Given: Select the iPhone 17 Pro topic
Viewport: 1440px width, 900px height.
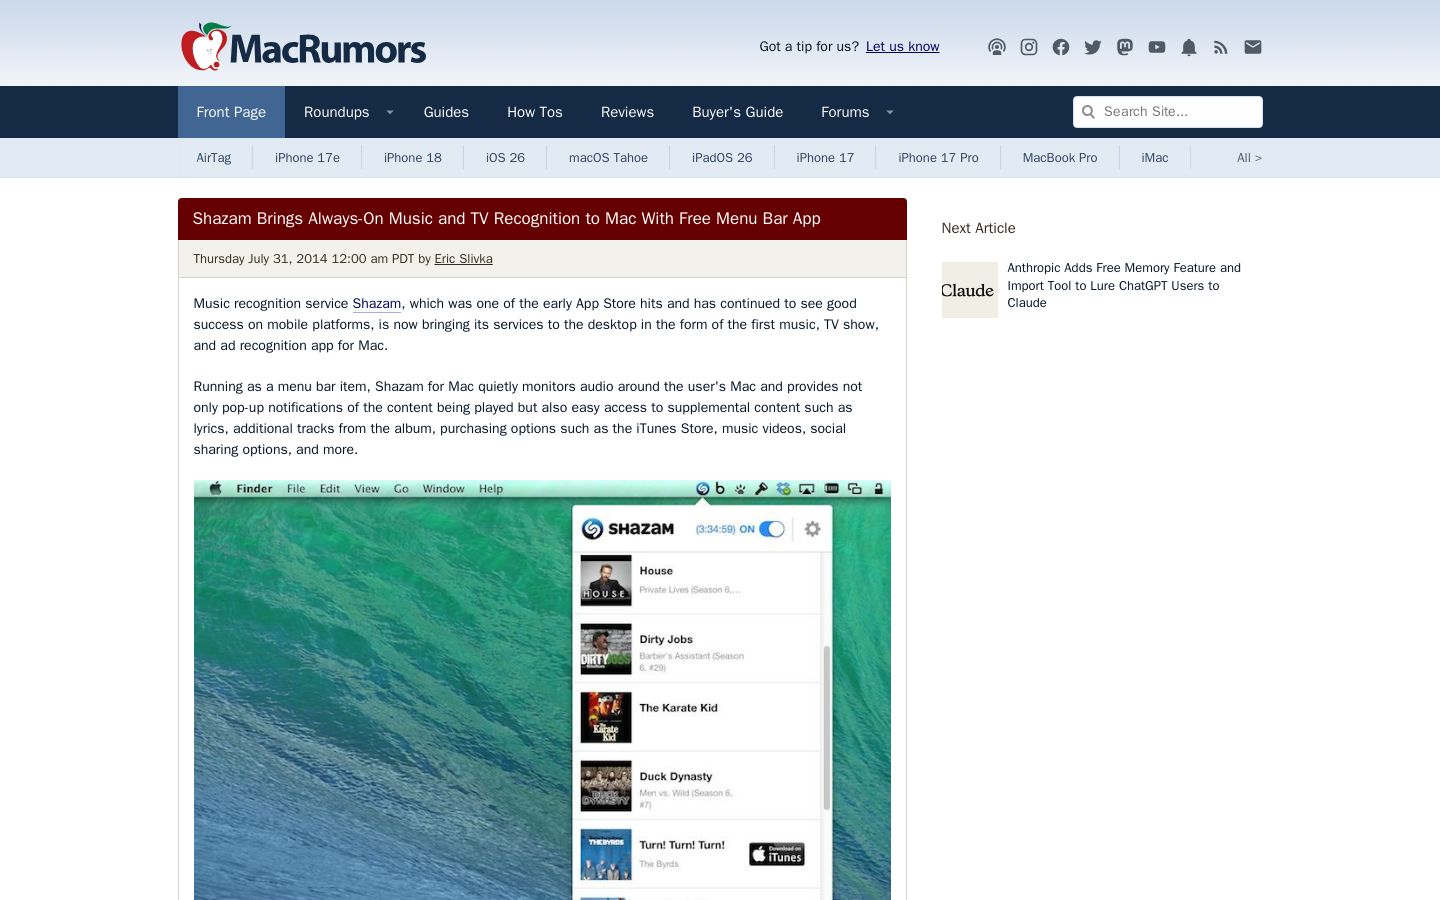Looking at the screenshot, I should coord(938,158).
